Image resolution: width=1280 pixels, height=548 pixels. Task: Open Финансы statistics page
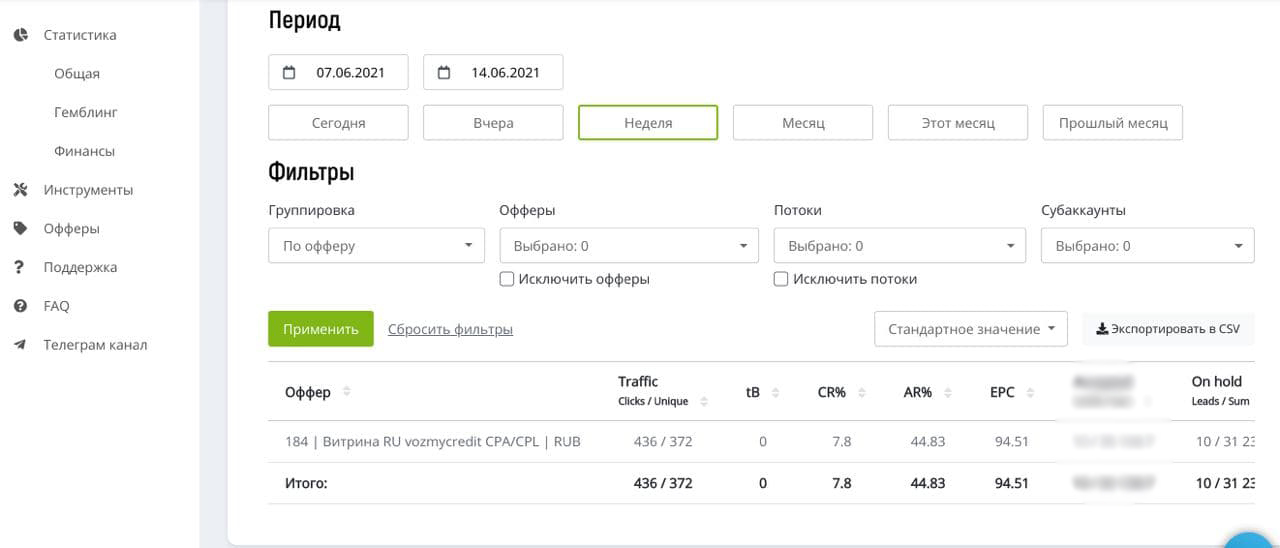pos(84,151)
